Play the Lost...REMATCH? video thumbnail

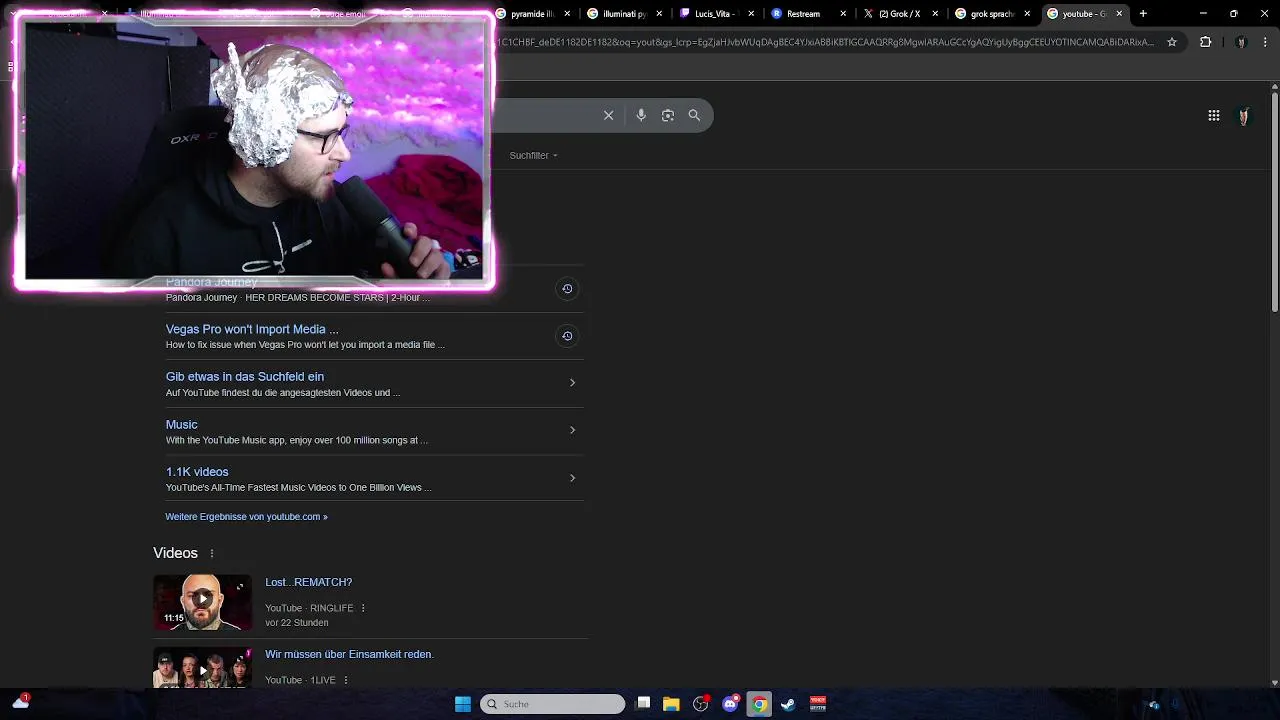click(x=202, y=602)
